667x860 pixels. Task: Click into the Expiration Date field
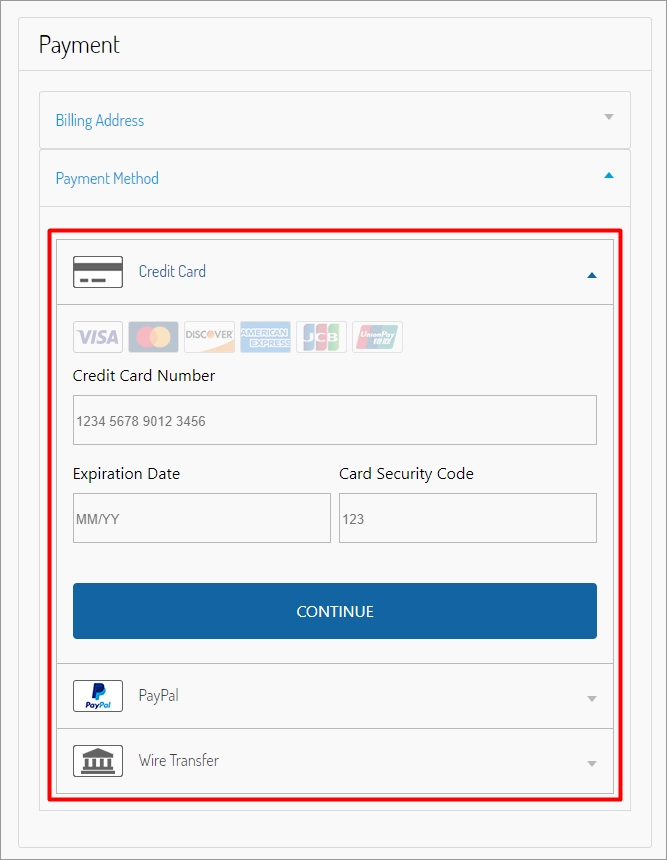click(201, 518)
